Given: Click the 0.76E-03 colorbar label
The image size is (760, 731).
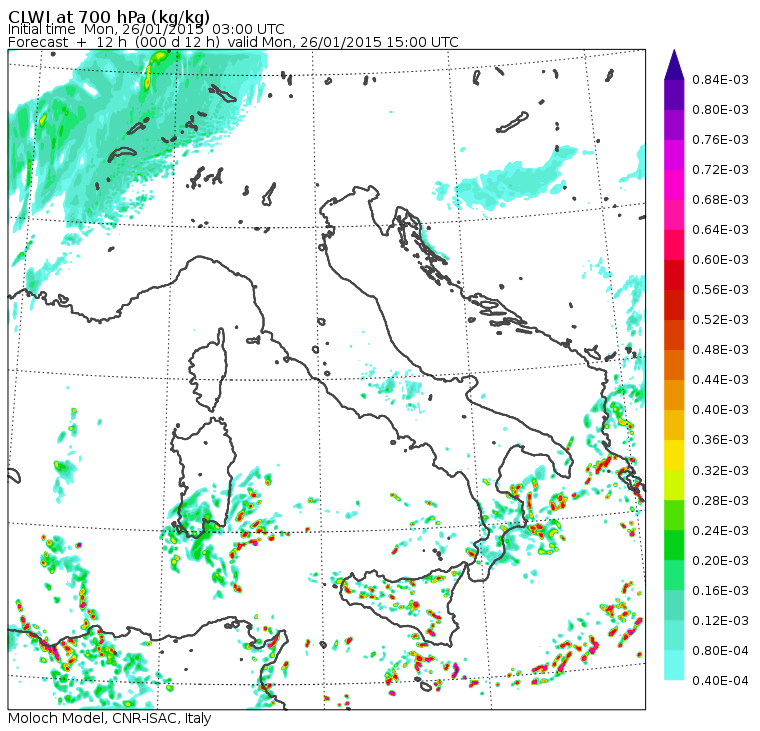Looking at the screenshot, I should pos(720,140).
